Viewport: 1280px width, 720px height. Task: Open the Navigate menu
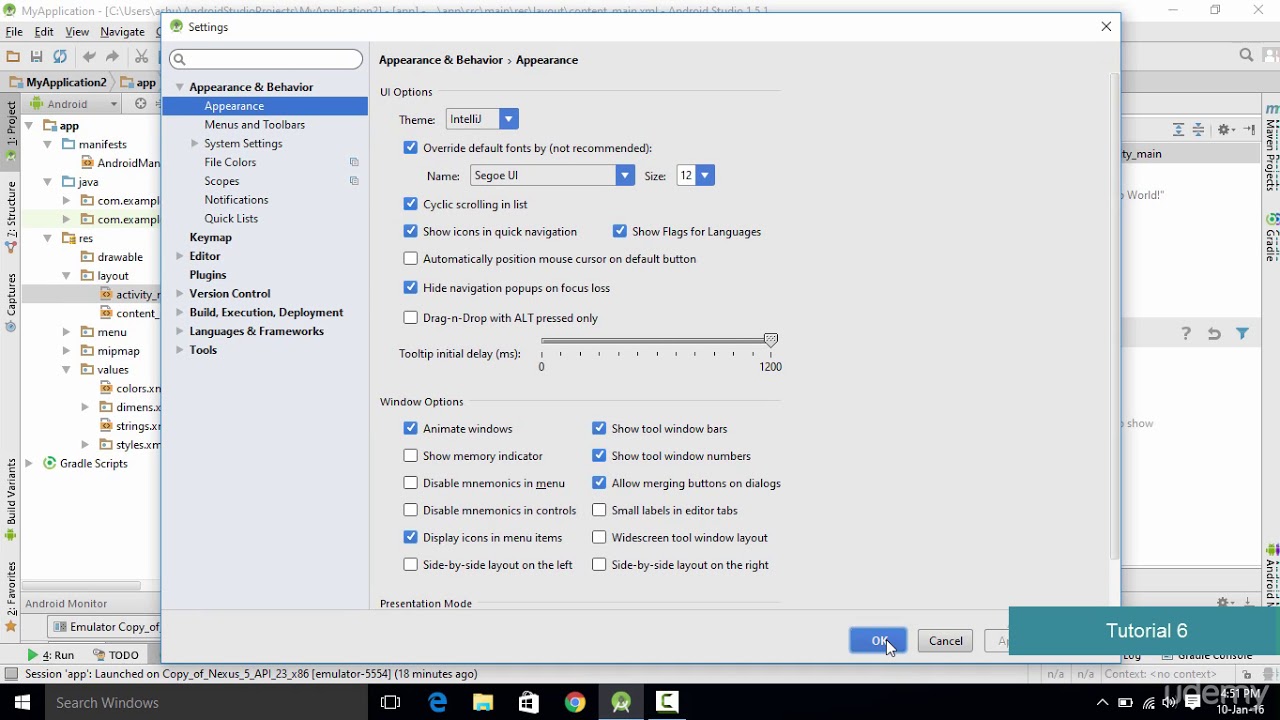click(x=122, y=32)
